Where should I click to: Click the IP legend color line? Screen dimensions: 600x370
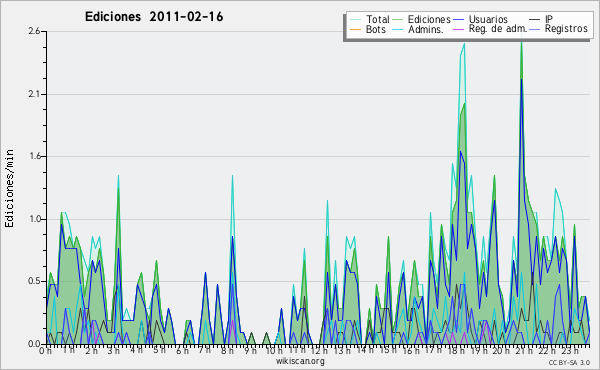coord(535,20)
